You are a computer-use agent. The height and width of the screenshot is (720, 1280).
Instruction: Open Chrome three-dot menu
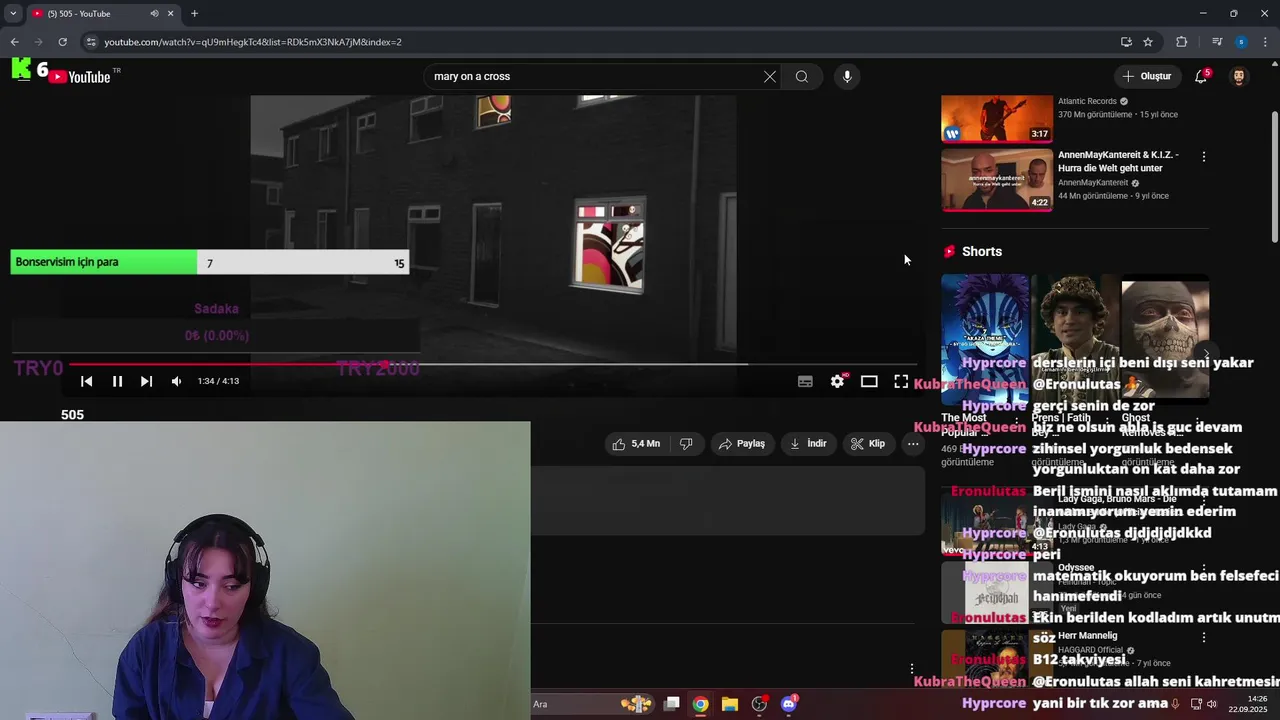[x=1266, y=42]
